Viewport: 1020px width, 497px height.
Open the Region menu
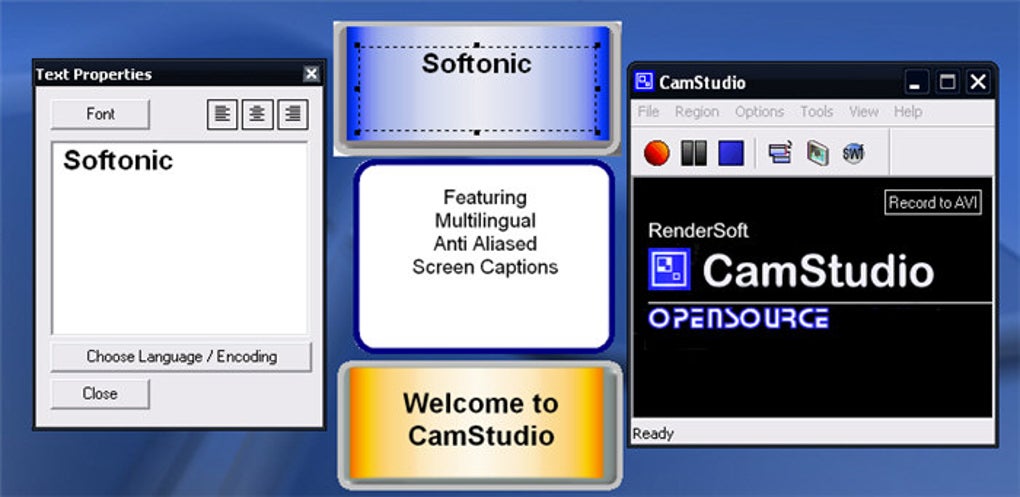(697, 112)
